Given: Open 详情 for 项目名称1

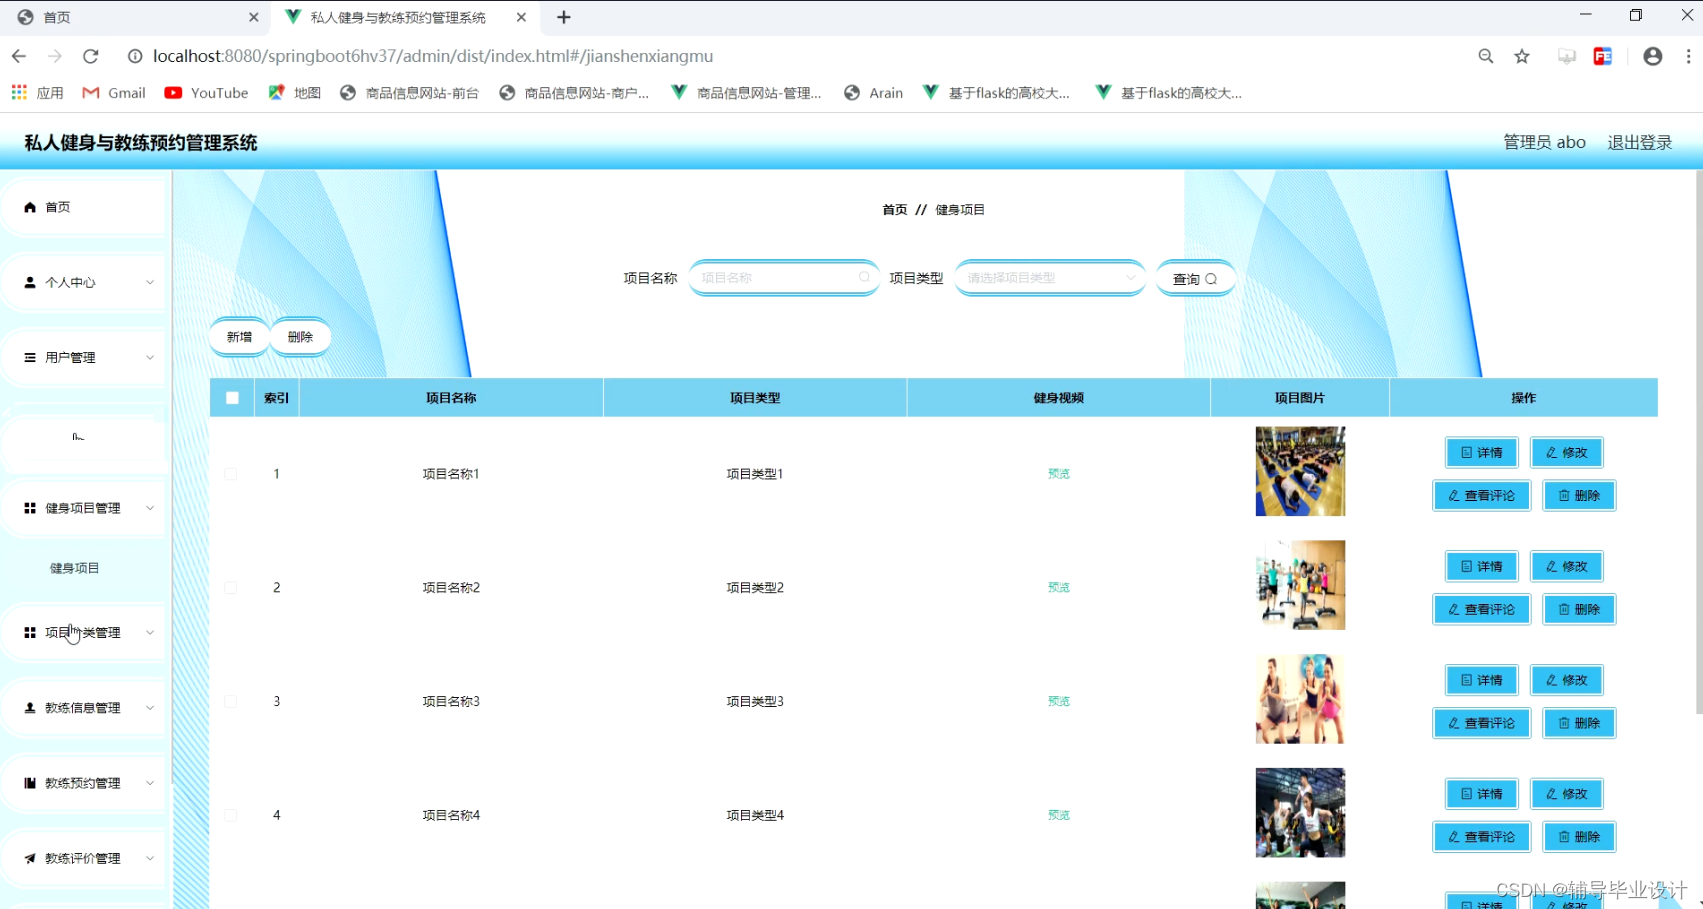Looking at the screenshot, I should (1481, 452).
